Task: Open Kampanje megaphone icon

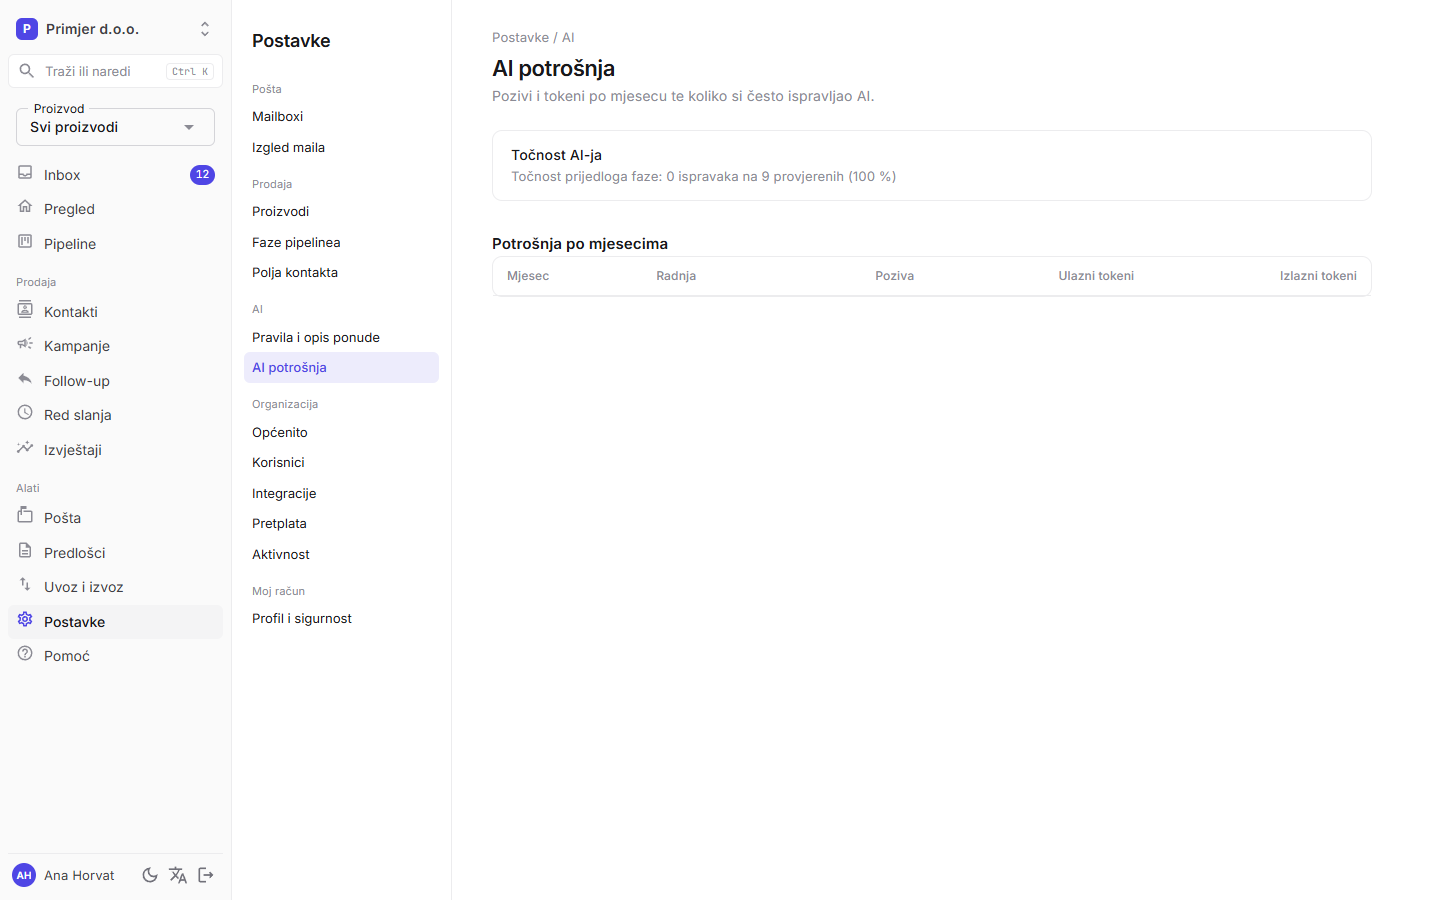Action: coord(25,344)
